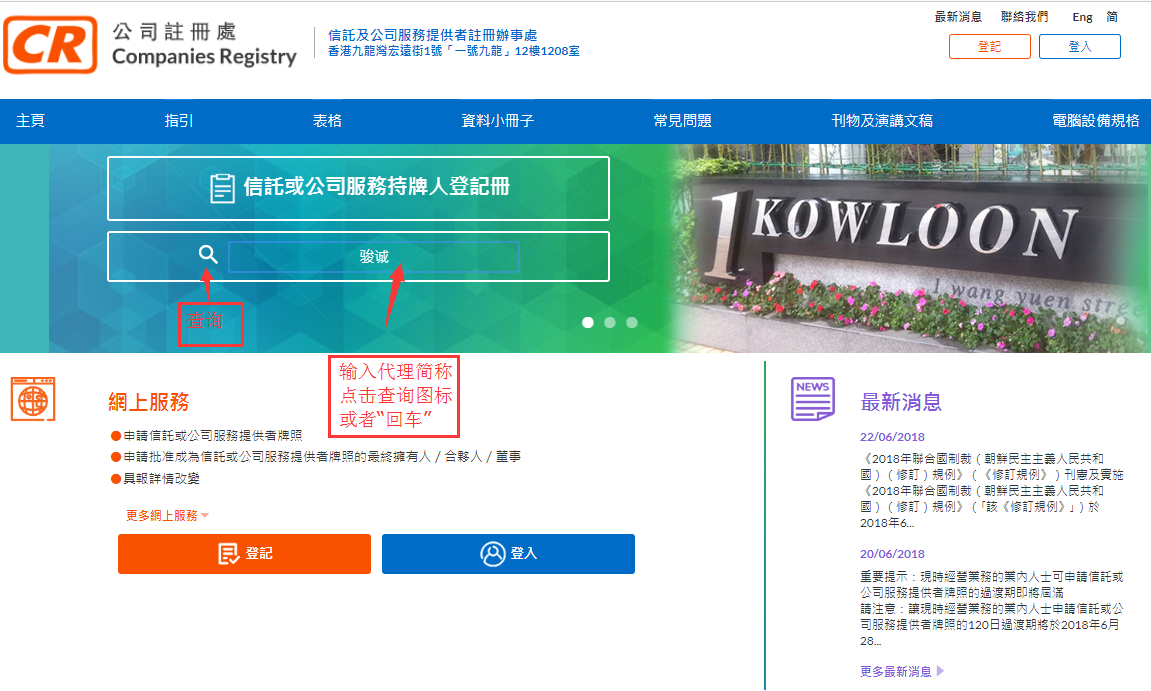Select the first carousel dot indicator
Viewport: 1151px width, 691px height.
[588, 322]
